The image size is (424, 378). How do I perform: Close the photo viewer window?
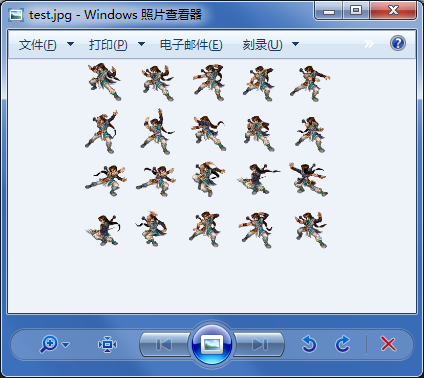tap(393, 11)
